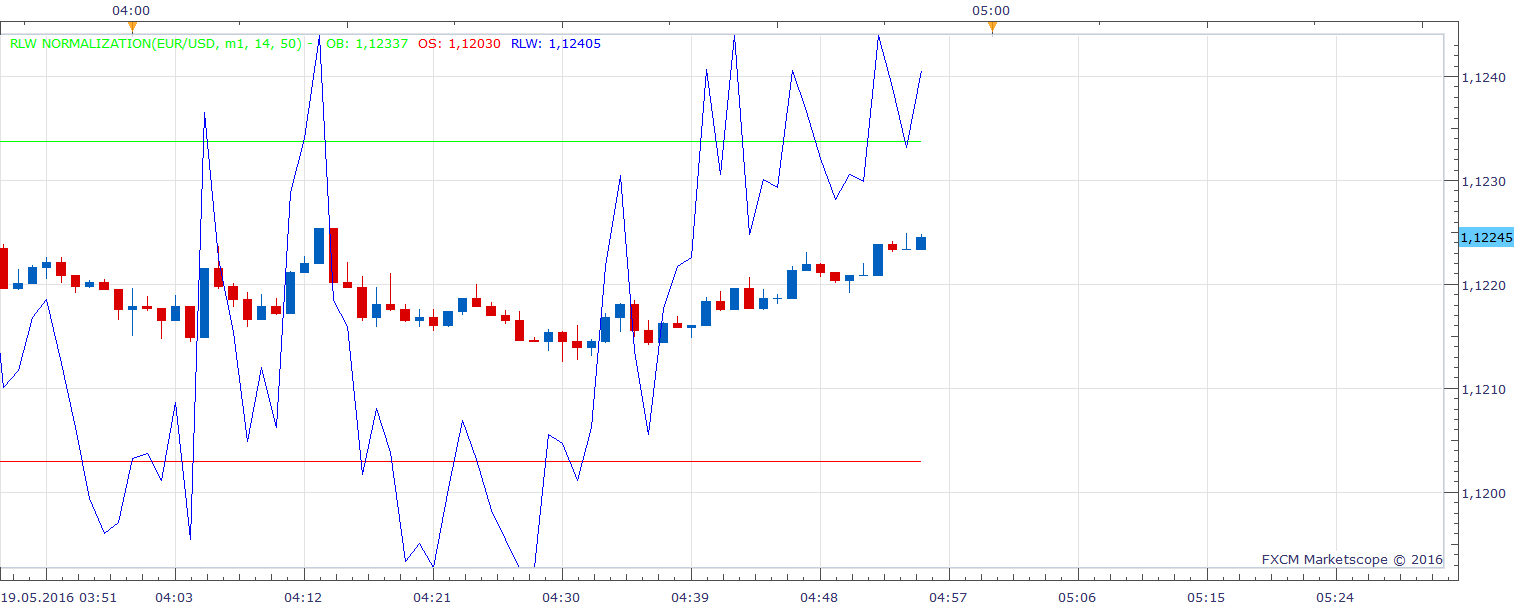
Task: Click the 04:00 session marker triangle
Action: click(x=131, y=28)
